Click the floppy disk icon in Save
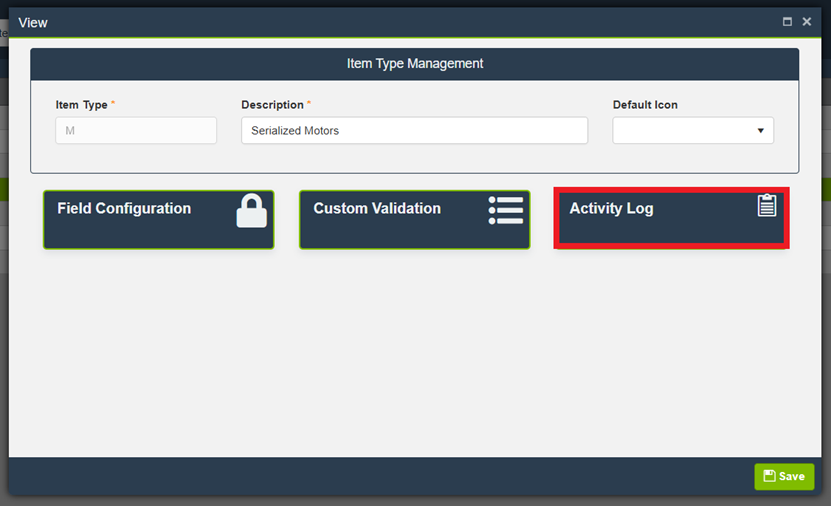The height and width of the screenshot is (506, 831). (769, 477)
